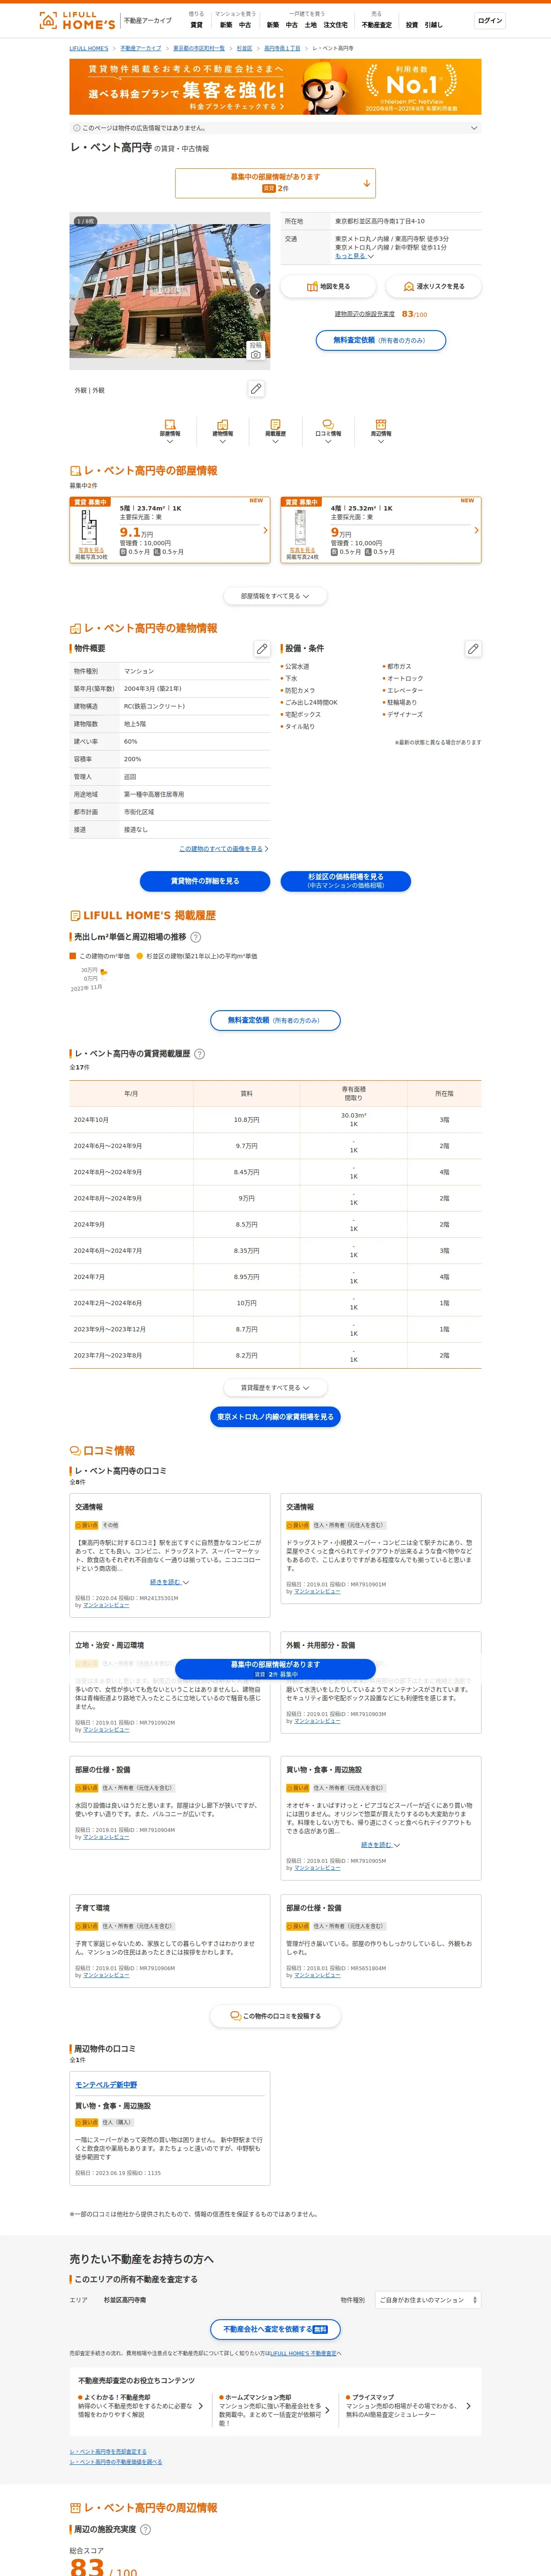Open 賃貸 menu under 借りる

196,25
